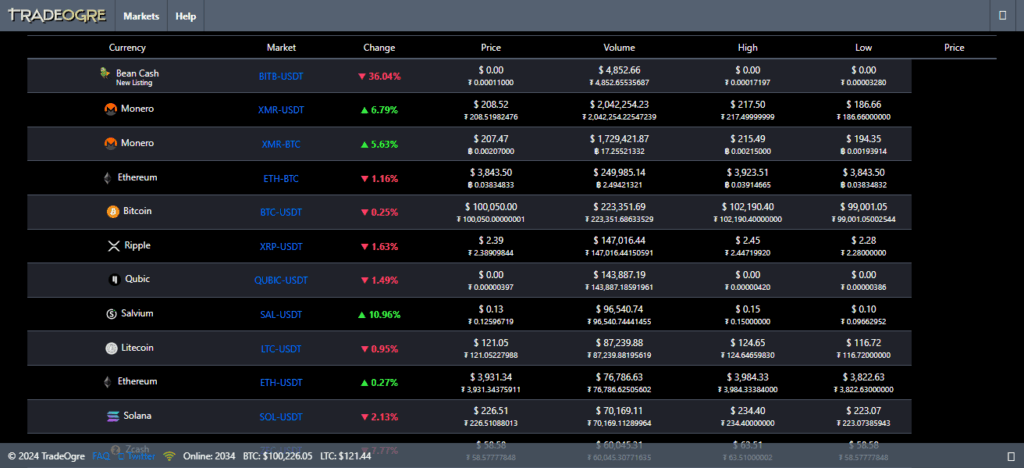The width and height of the screenshot is (1024, 468).
Task: Click the Salvium coin icon
Action: point(112,313)
